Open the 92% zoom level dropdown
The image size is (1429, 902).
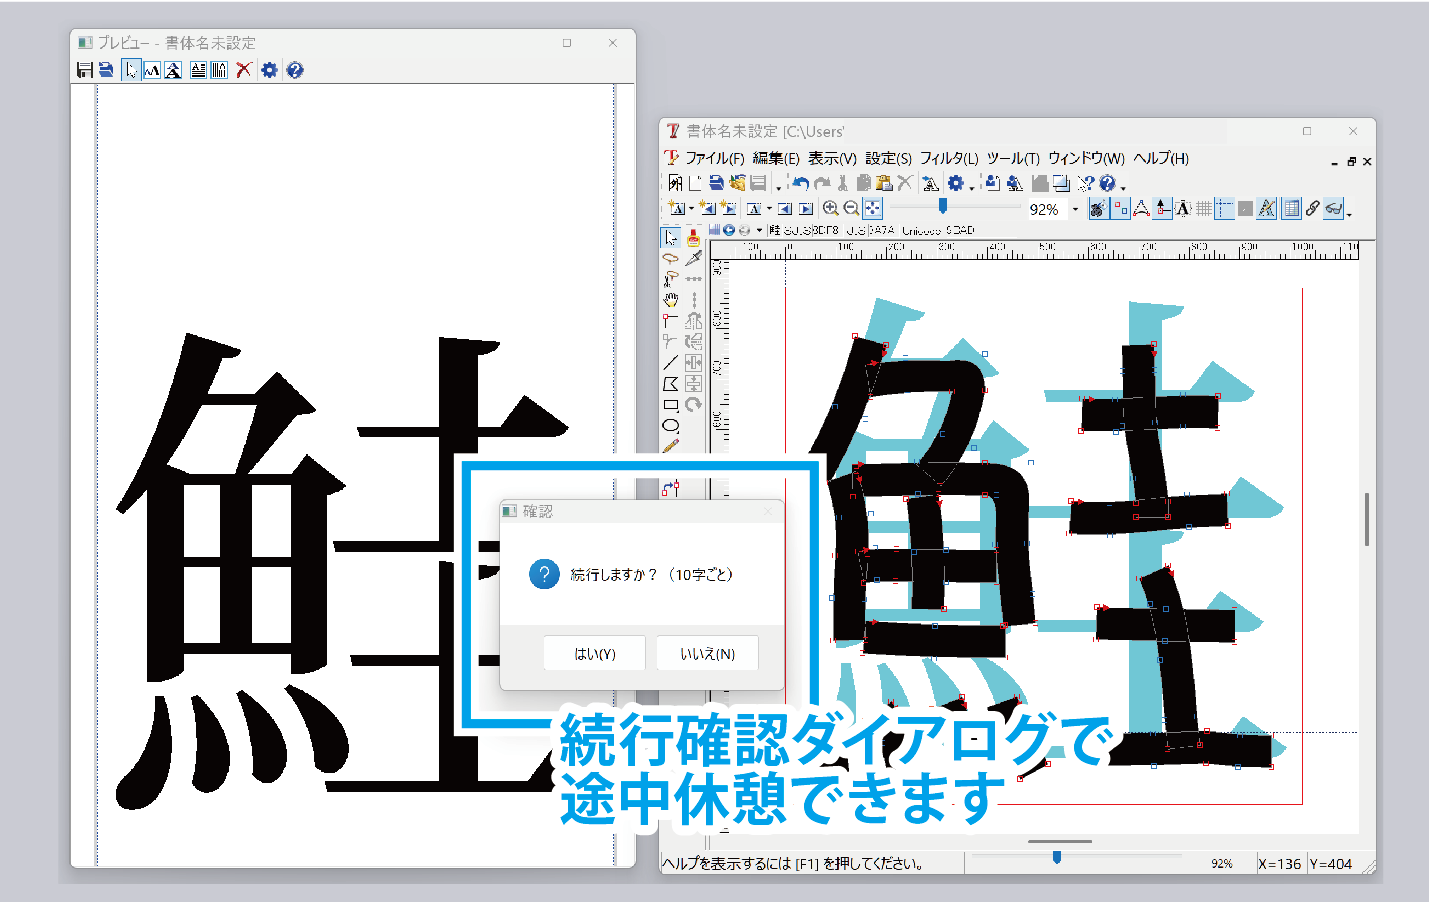click(x=1075, y=209)
